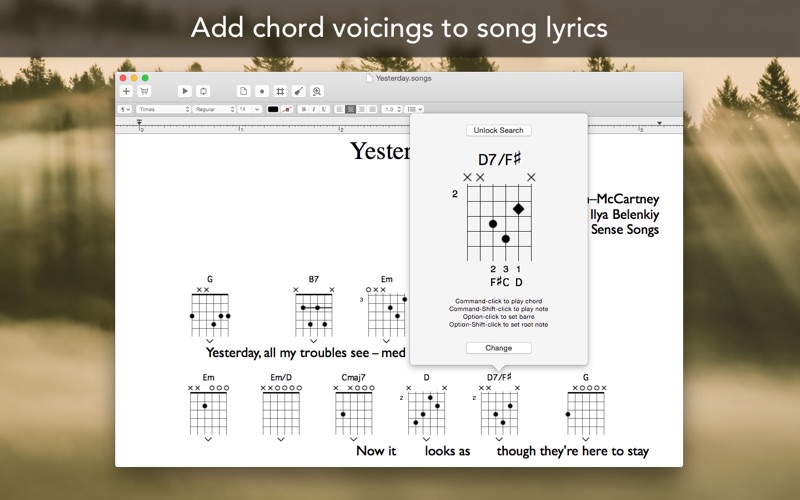Expand chevron below first-line G chord
Viewport: 800px width, 500px height.
210,341
